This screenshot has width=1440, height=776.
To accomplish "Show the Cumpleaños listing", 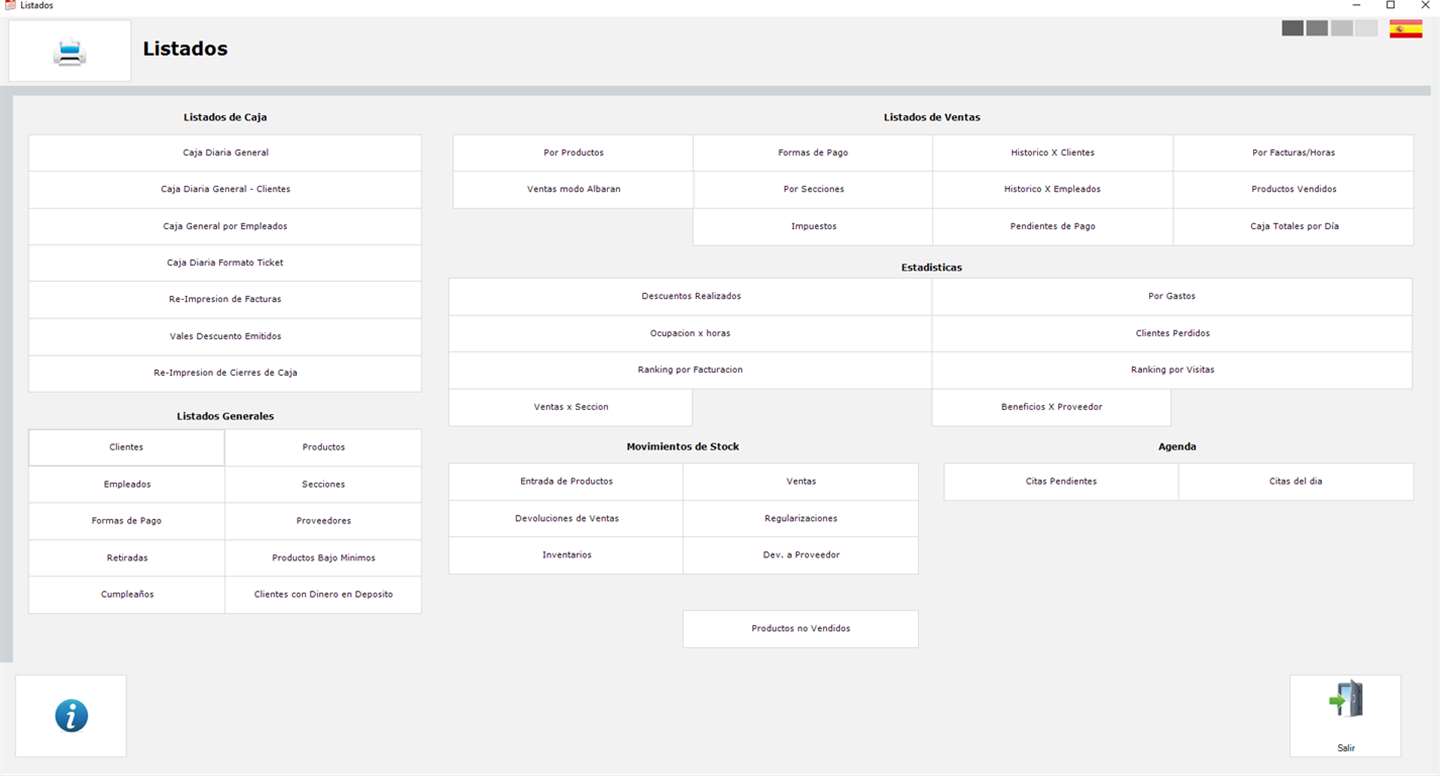I will pyautogui.click(x=127, y=594).
